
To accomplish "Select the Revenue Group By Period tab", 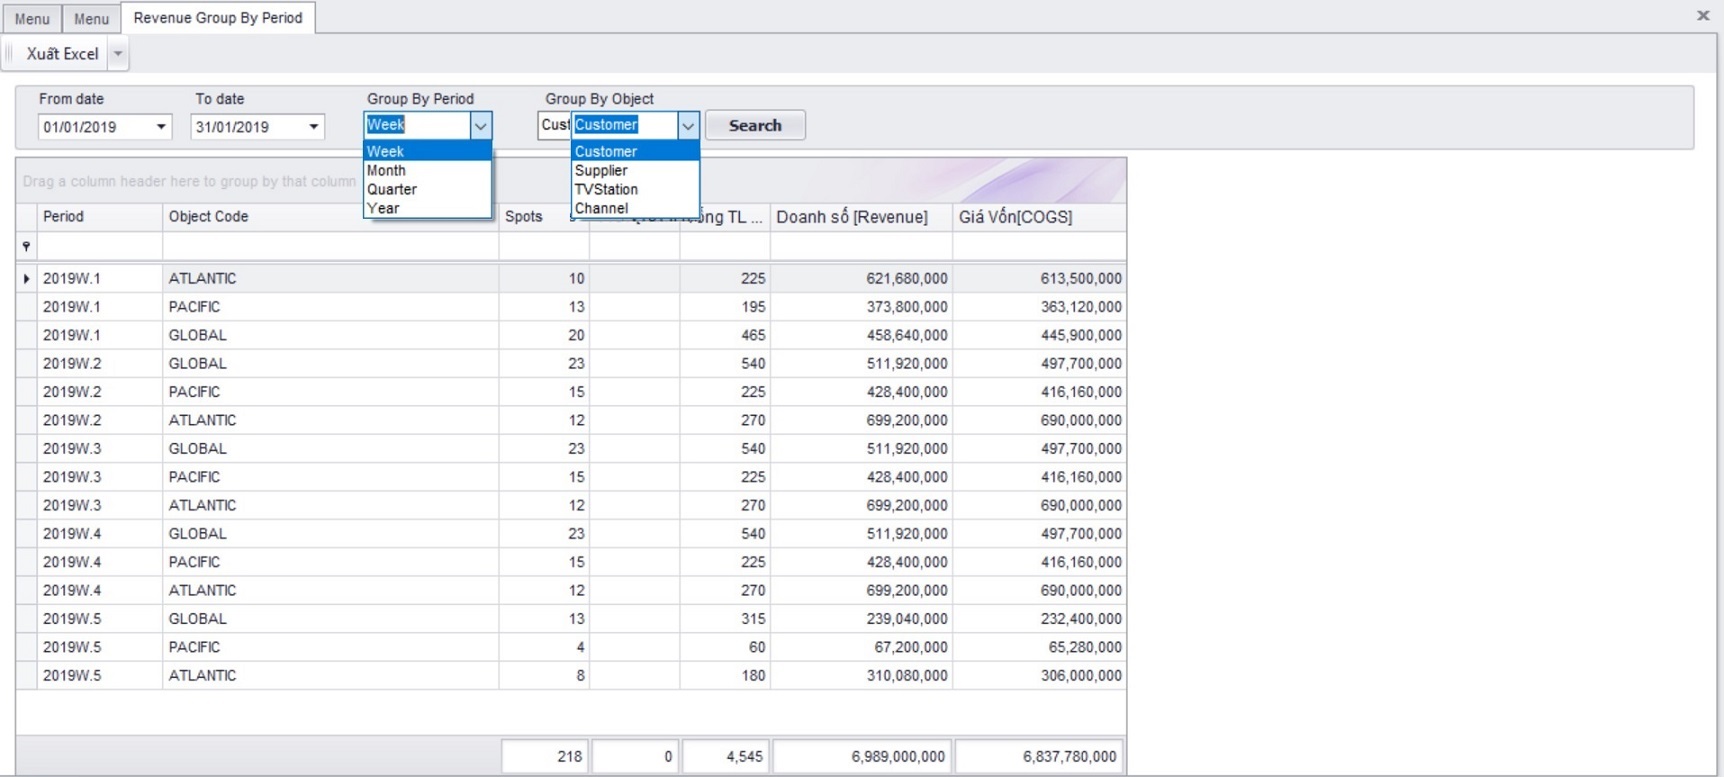I will (x=218, y=18).
